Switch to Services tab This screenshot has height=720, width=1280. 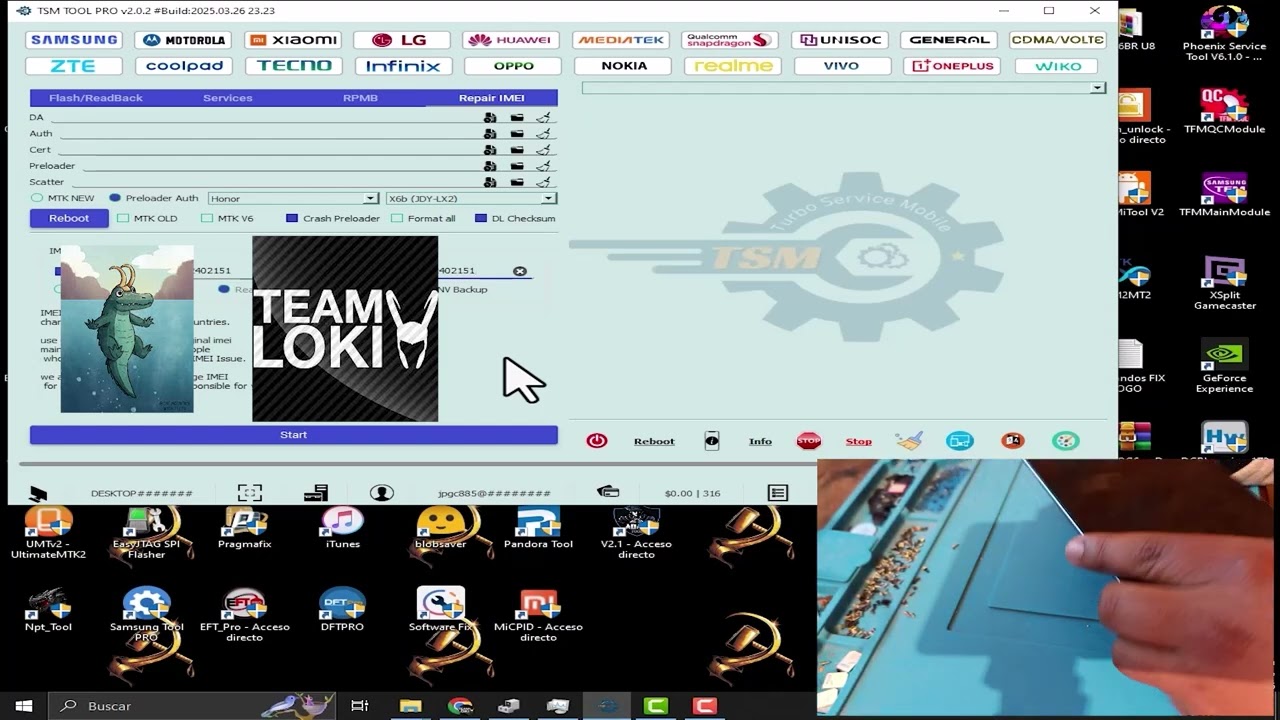[227, 98]
